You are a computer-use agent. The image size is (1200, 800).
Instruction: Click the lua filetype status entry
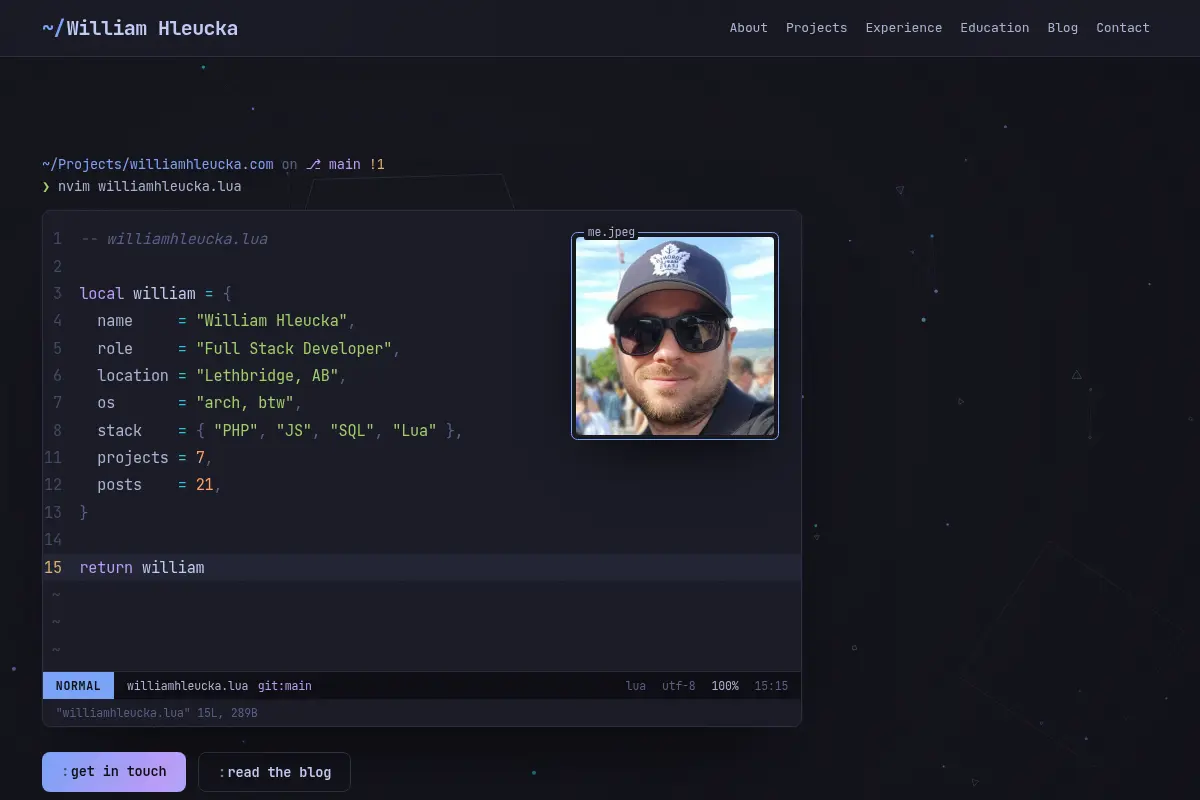point(636,686)
